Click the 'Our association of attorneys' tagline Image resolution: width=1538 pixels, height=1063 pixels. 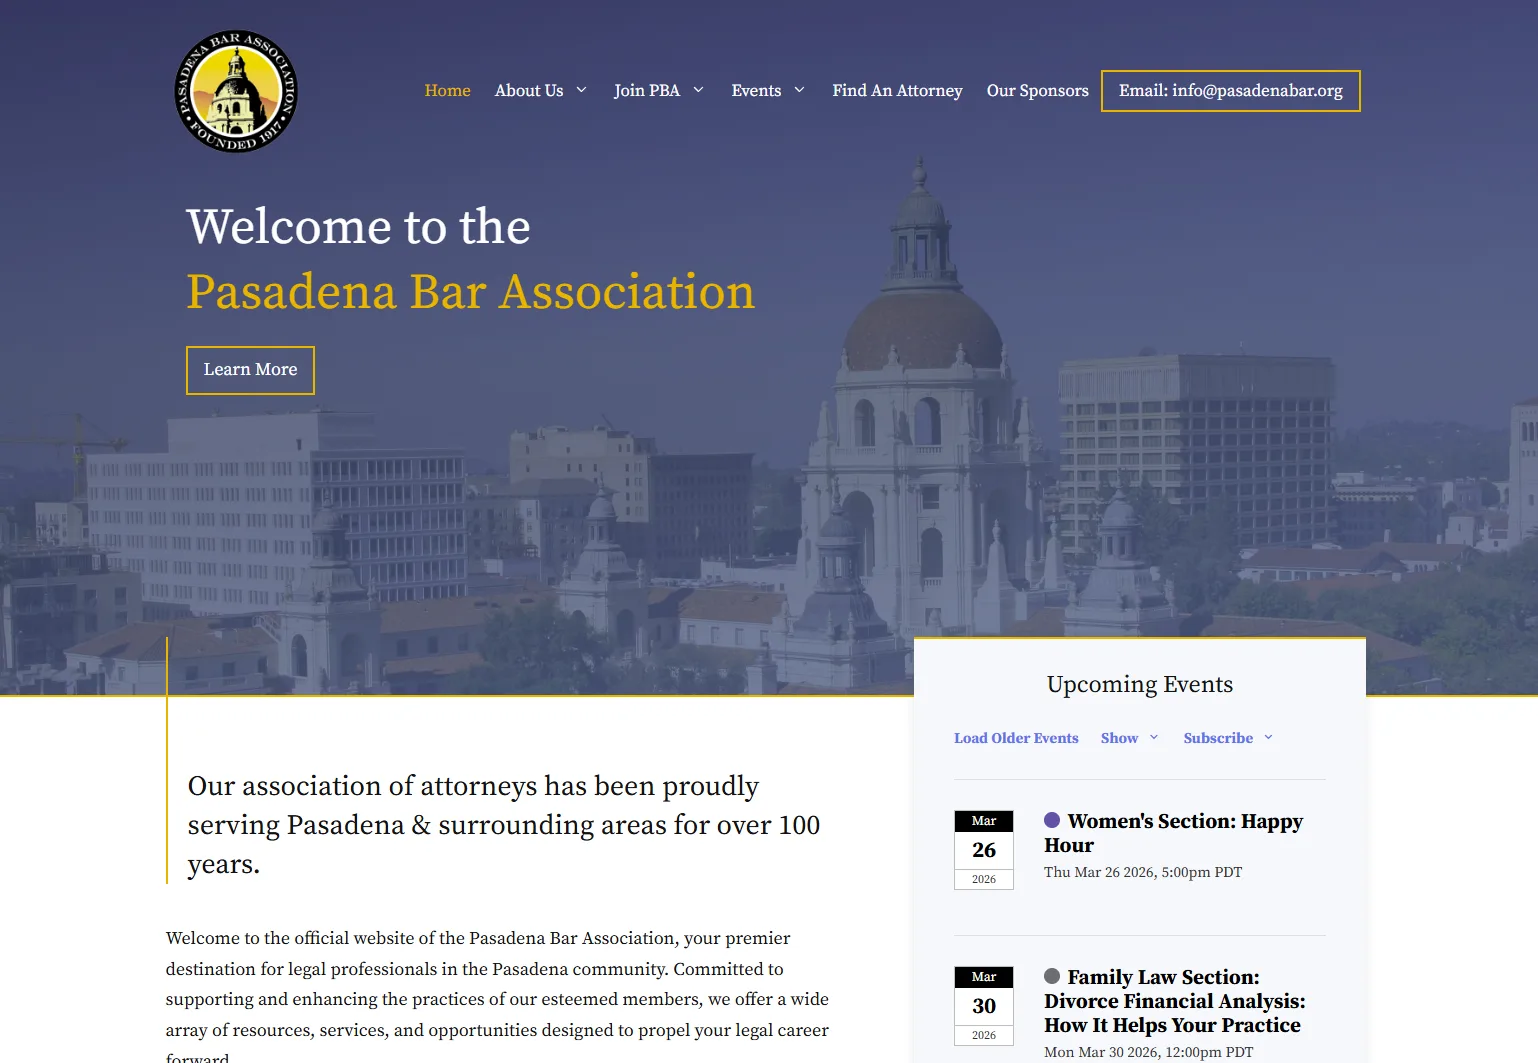504,825
